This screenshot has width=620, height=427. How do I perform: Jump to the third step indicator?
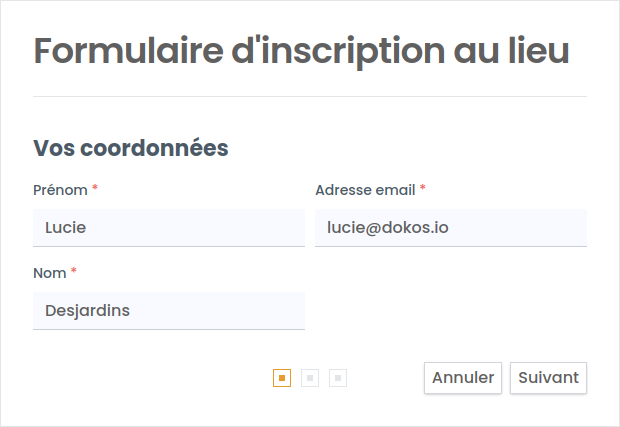pyautogui.click(x=338, y=378)
